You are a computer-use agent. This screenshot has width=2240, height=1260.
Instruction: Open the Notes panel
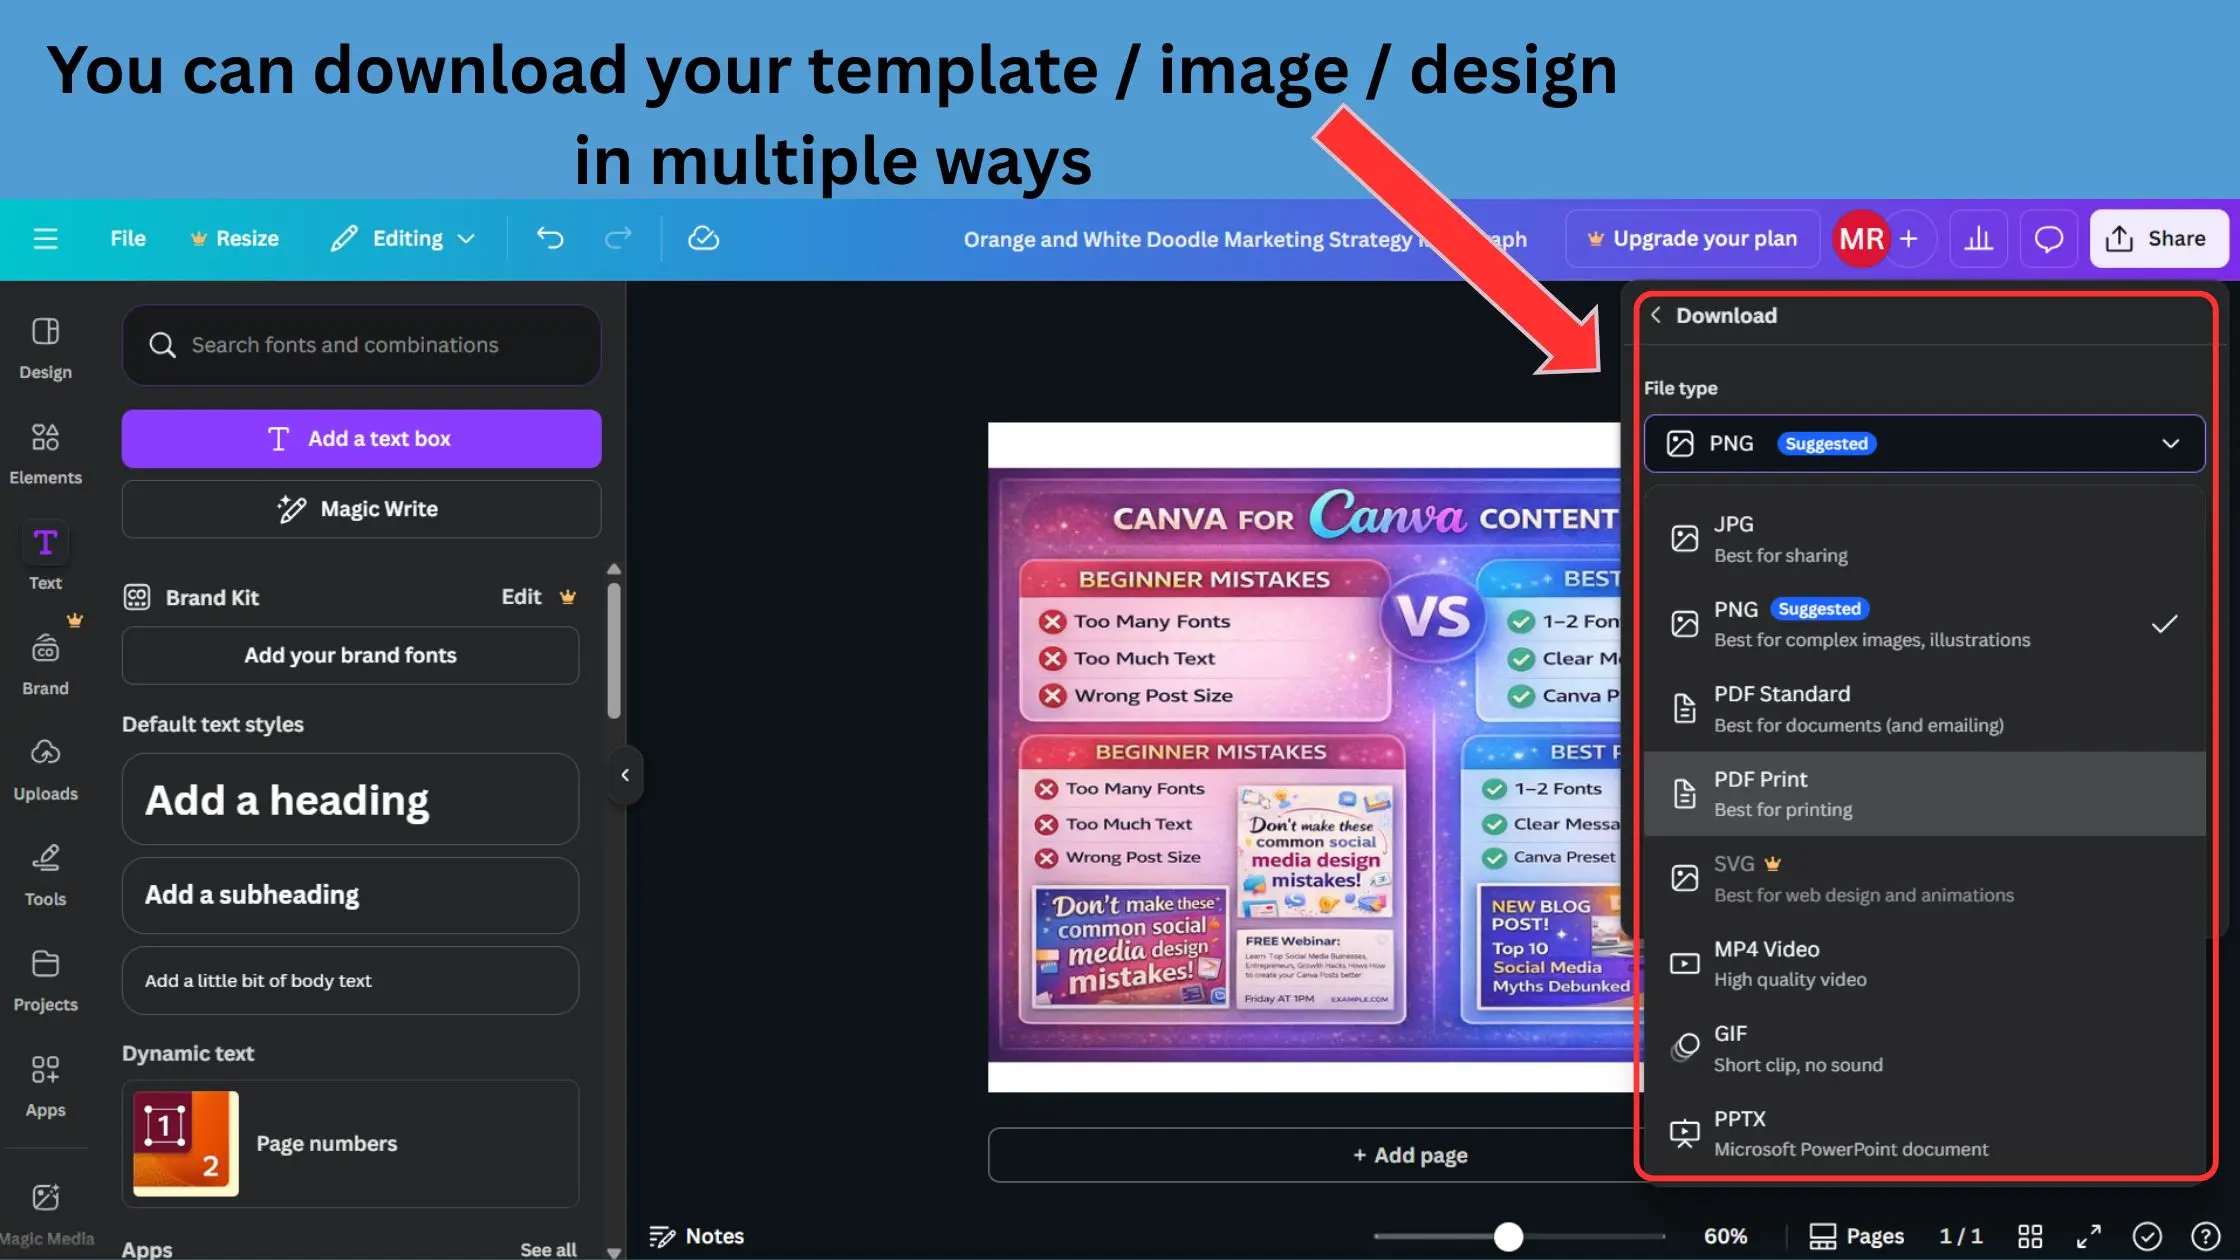[x=697, y=1236]
